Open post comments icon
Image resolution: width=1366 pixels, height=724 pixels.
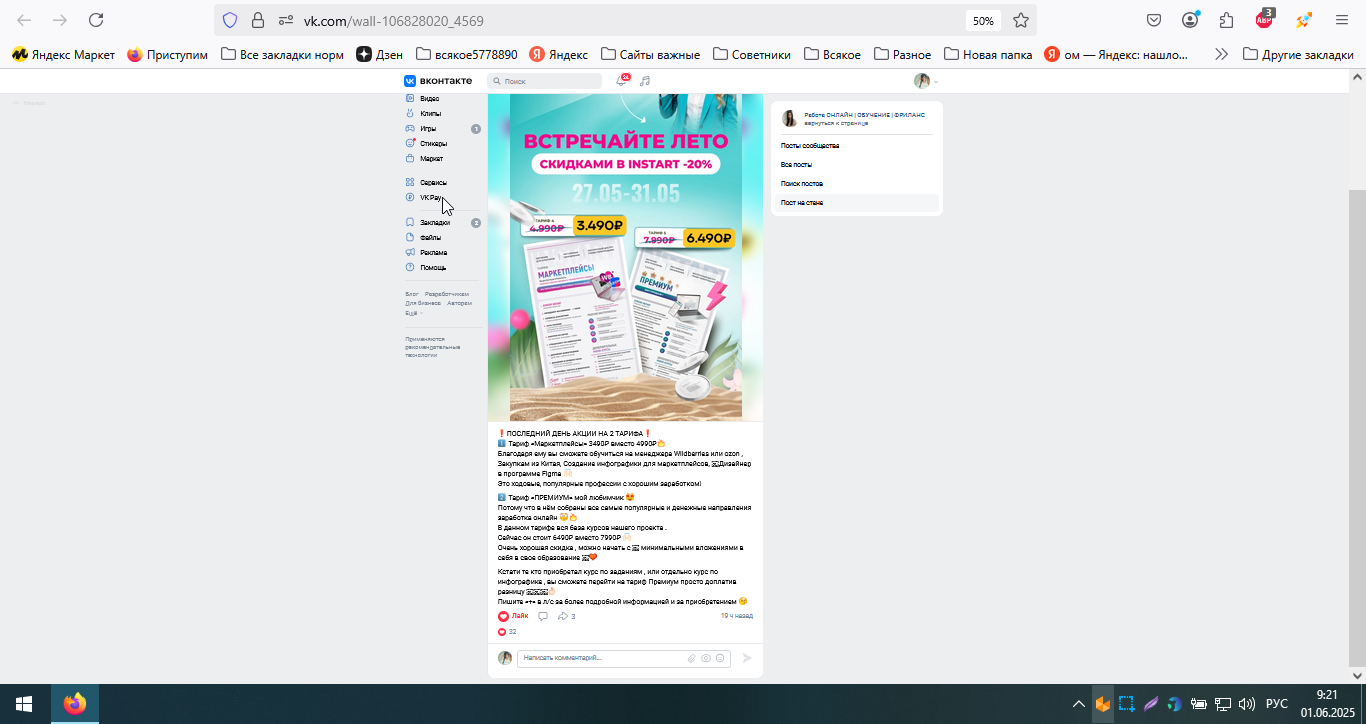[543, 617]
